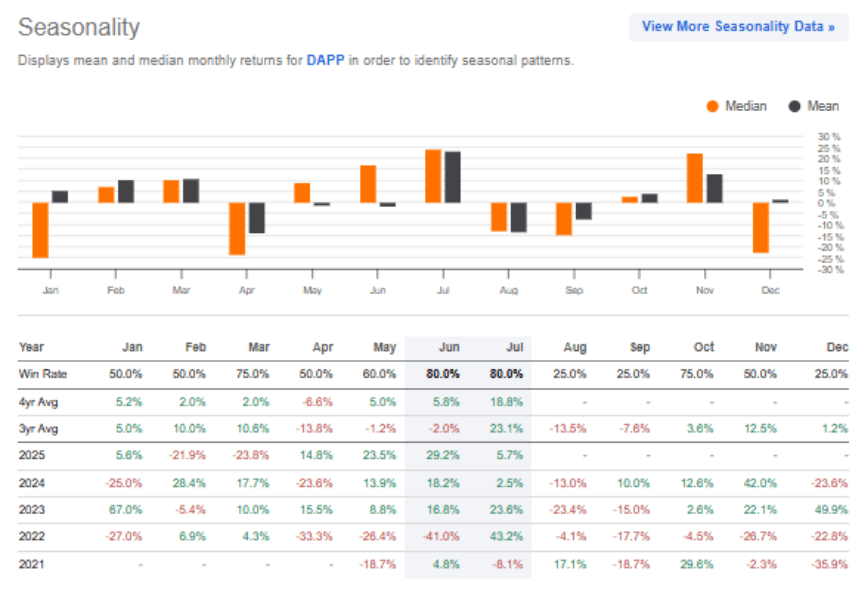Open View More Seasonality Data page
Image resolution: width=864 pixels, height=595 pixels.
pos(738,27)
